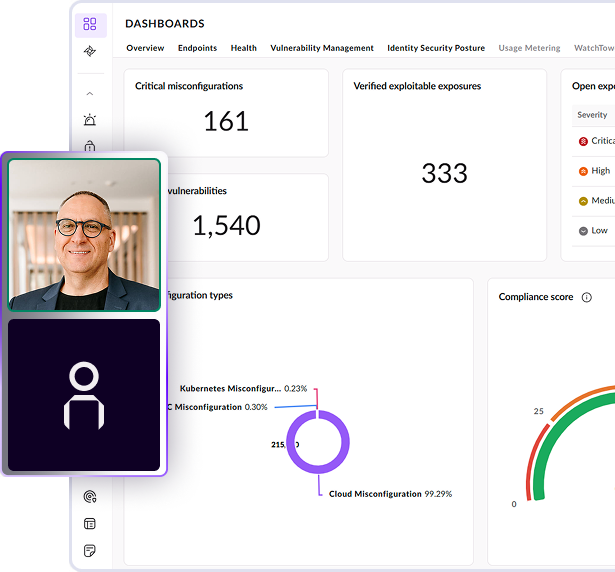The width and height of the screenshot is (615, 572).
Task: Click the gray Low severity icon
Action: pyautogui.click(x=583, y=230)
